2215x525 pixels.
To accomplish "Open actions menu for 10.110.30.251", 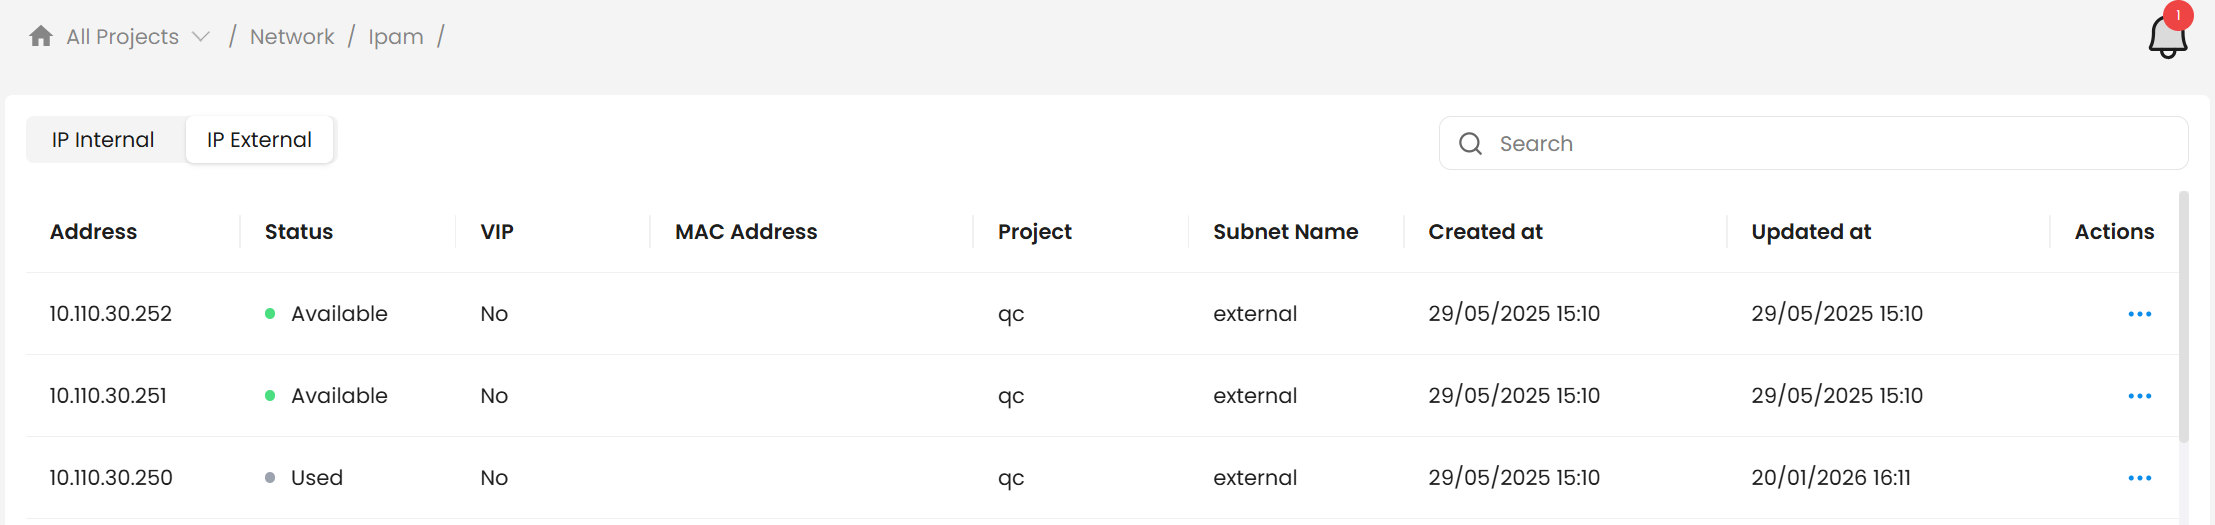I will click(2139, 396).
